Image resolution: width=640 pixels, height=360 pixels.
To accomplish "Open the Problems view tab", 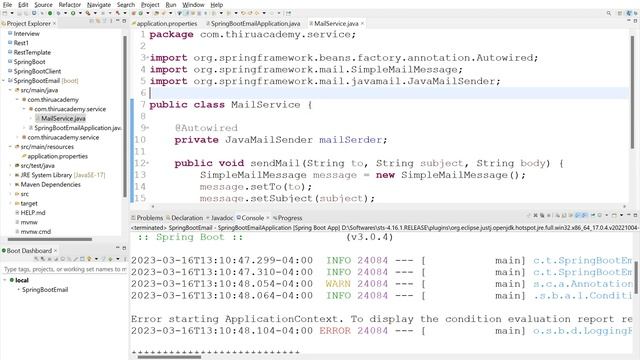I will 147,218.
